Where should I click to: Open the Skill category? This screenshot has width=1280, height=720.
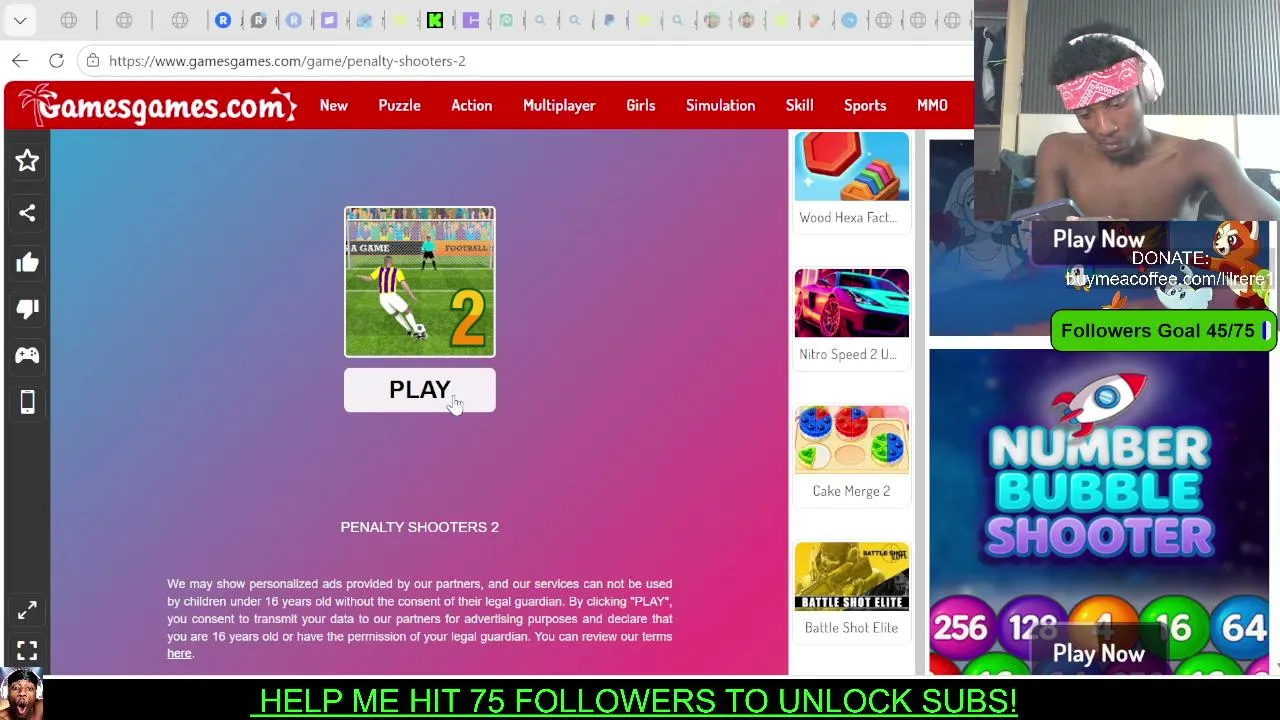799,105
